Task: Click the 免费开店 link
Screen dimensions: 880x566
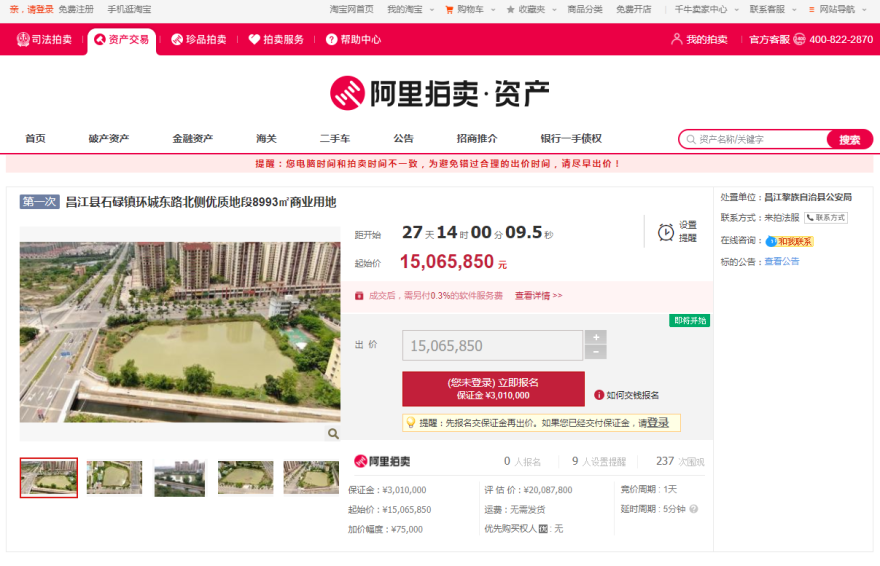Action: [x=634, y=9]
